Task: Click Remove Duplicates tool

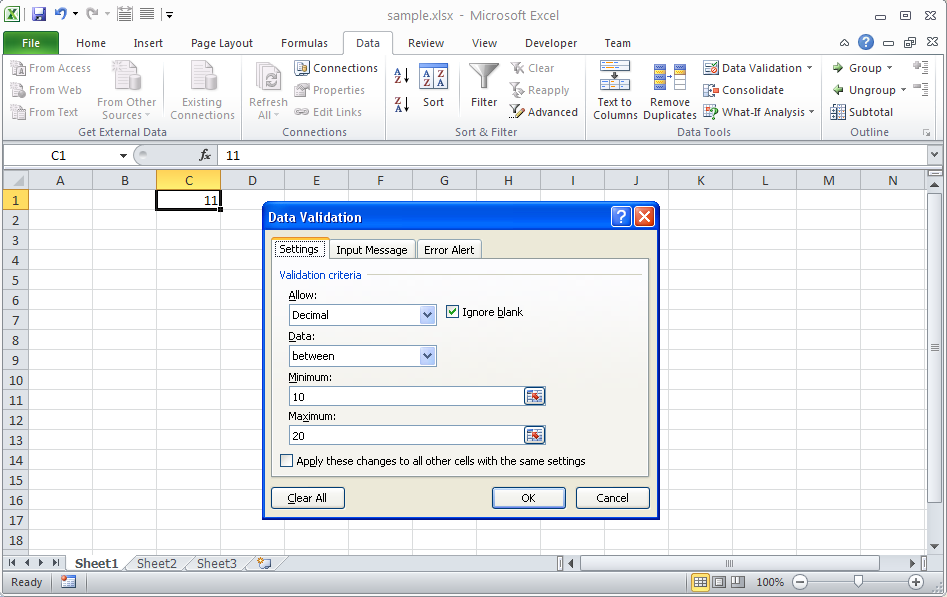Action: pyautogui.click(x=670, y=91)
